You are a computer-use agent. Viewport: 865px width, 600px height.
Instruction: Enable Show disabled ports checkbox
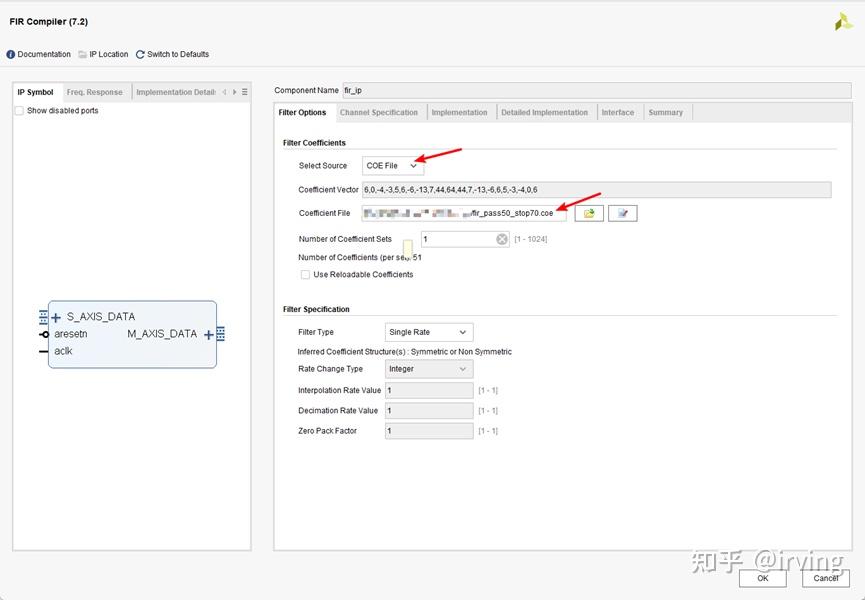(19, 111)
